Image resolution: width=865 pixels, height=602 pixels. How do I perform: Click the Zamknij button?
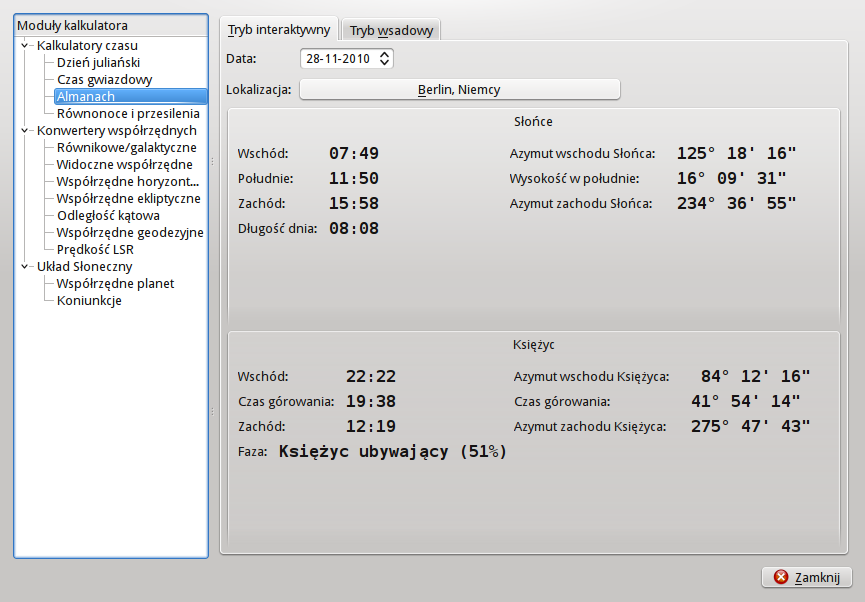806,577
